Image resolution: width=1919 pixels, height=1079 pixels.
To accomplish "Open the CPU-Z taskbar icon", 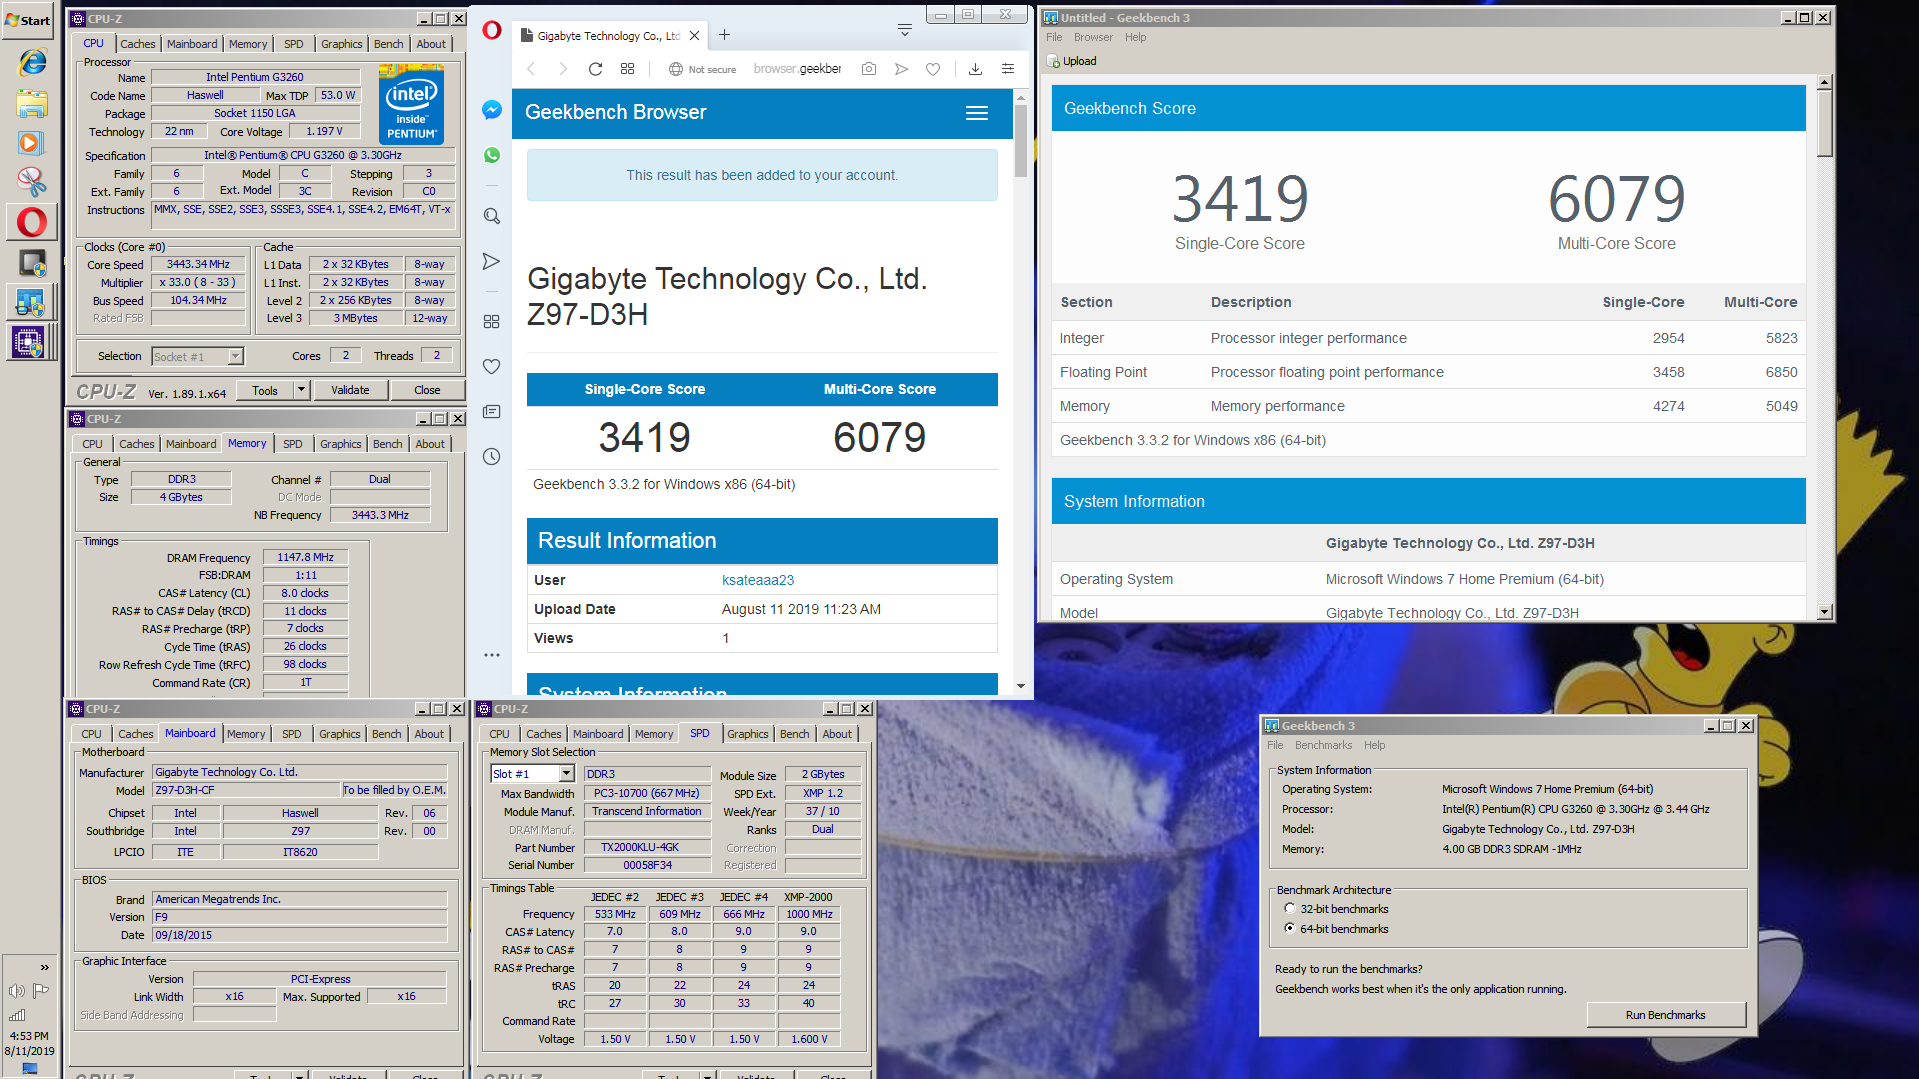I will click(x=29, y=342).
